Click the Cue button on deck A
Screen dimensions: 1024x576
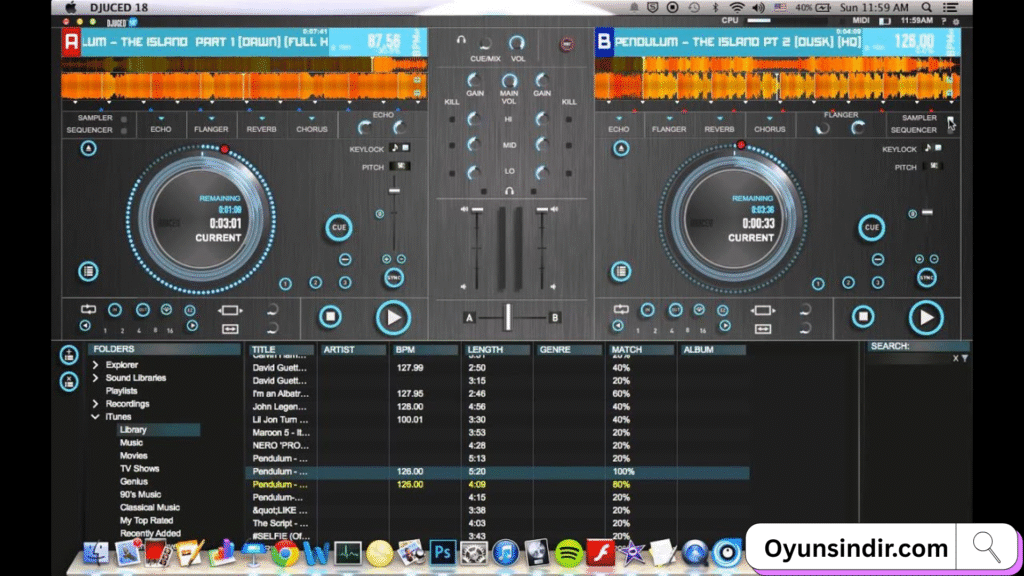tap(338, 225)
